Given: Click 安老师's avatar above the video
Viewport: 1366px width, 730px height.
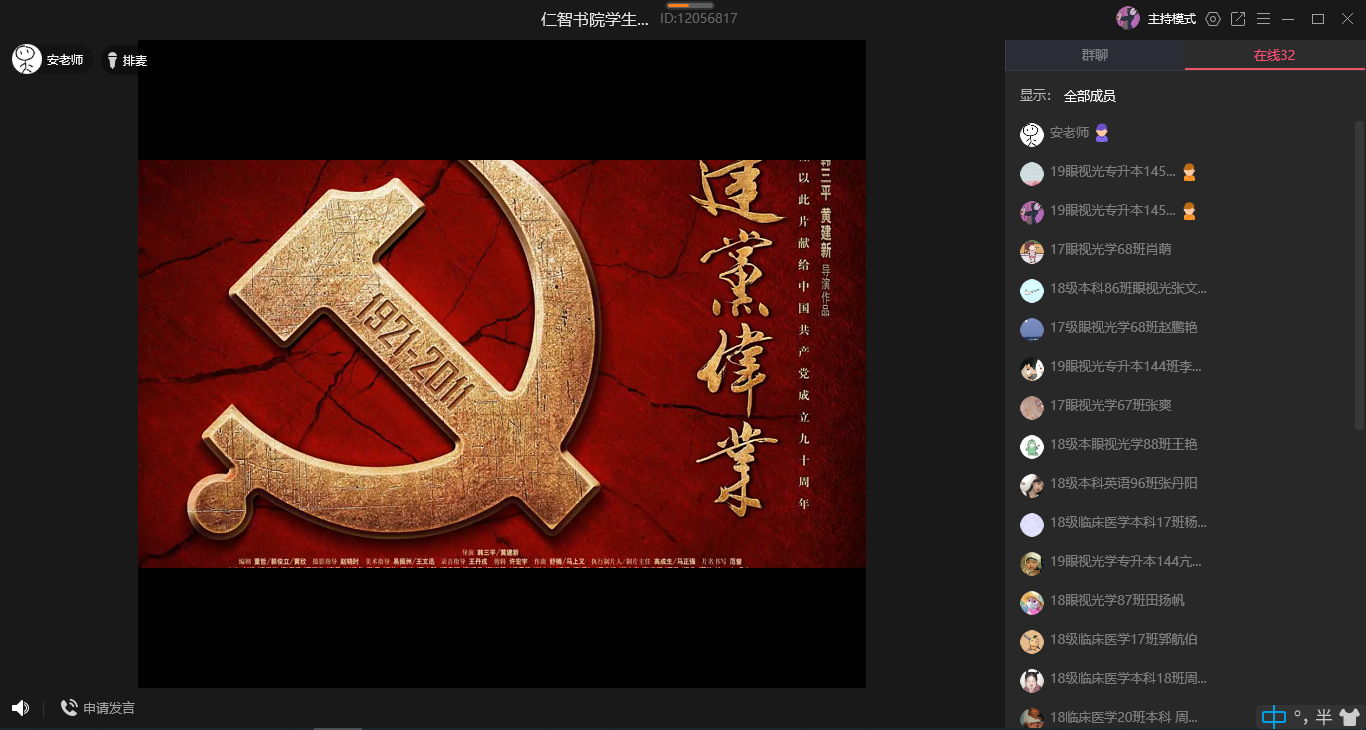Looking at the screenshot, I should 27,59.
